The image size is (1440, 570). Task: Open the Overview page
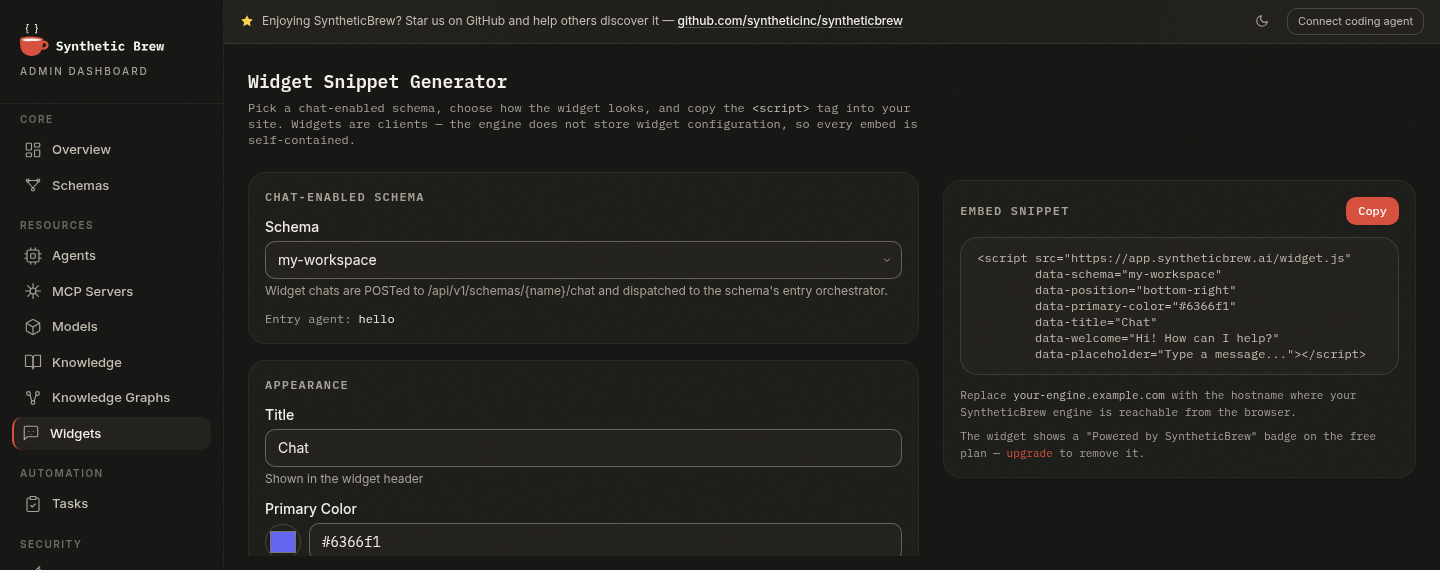(x=111, y=150)
